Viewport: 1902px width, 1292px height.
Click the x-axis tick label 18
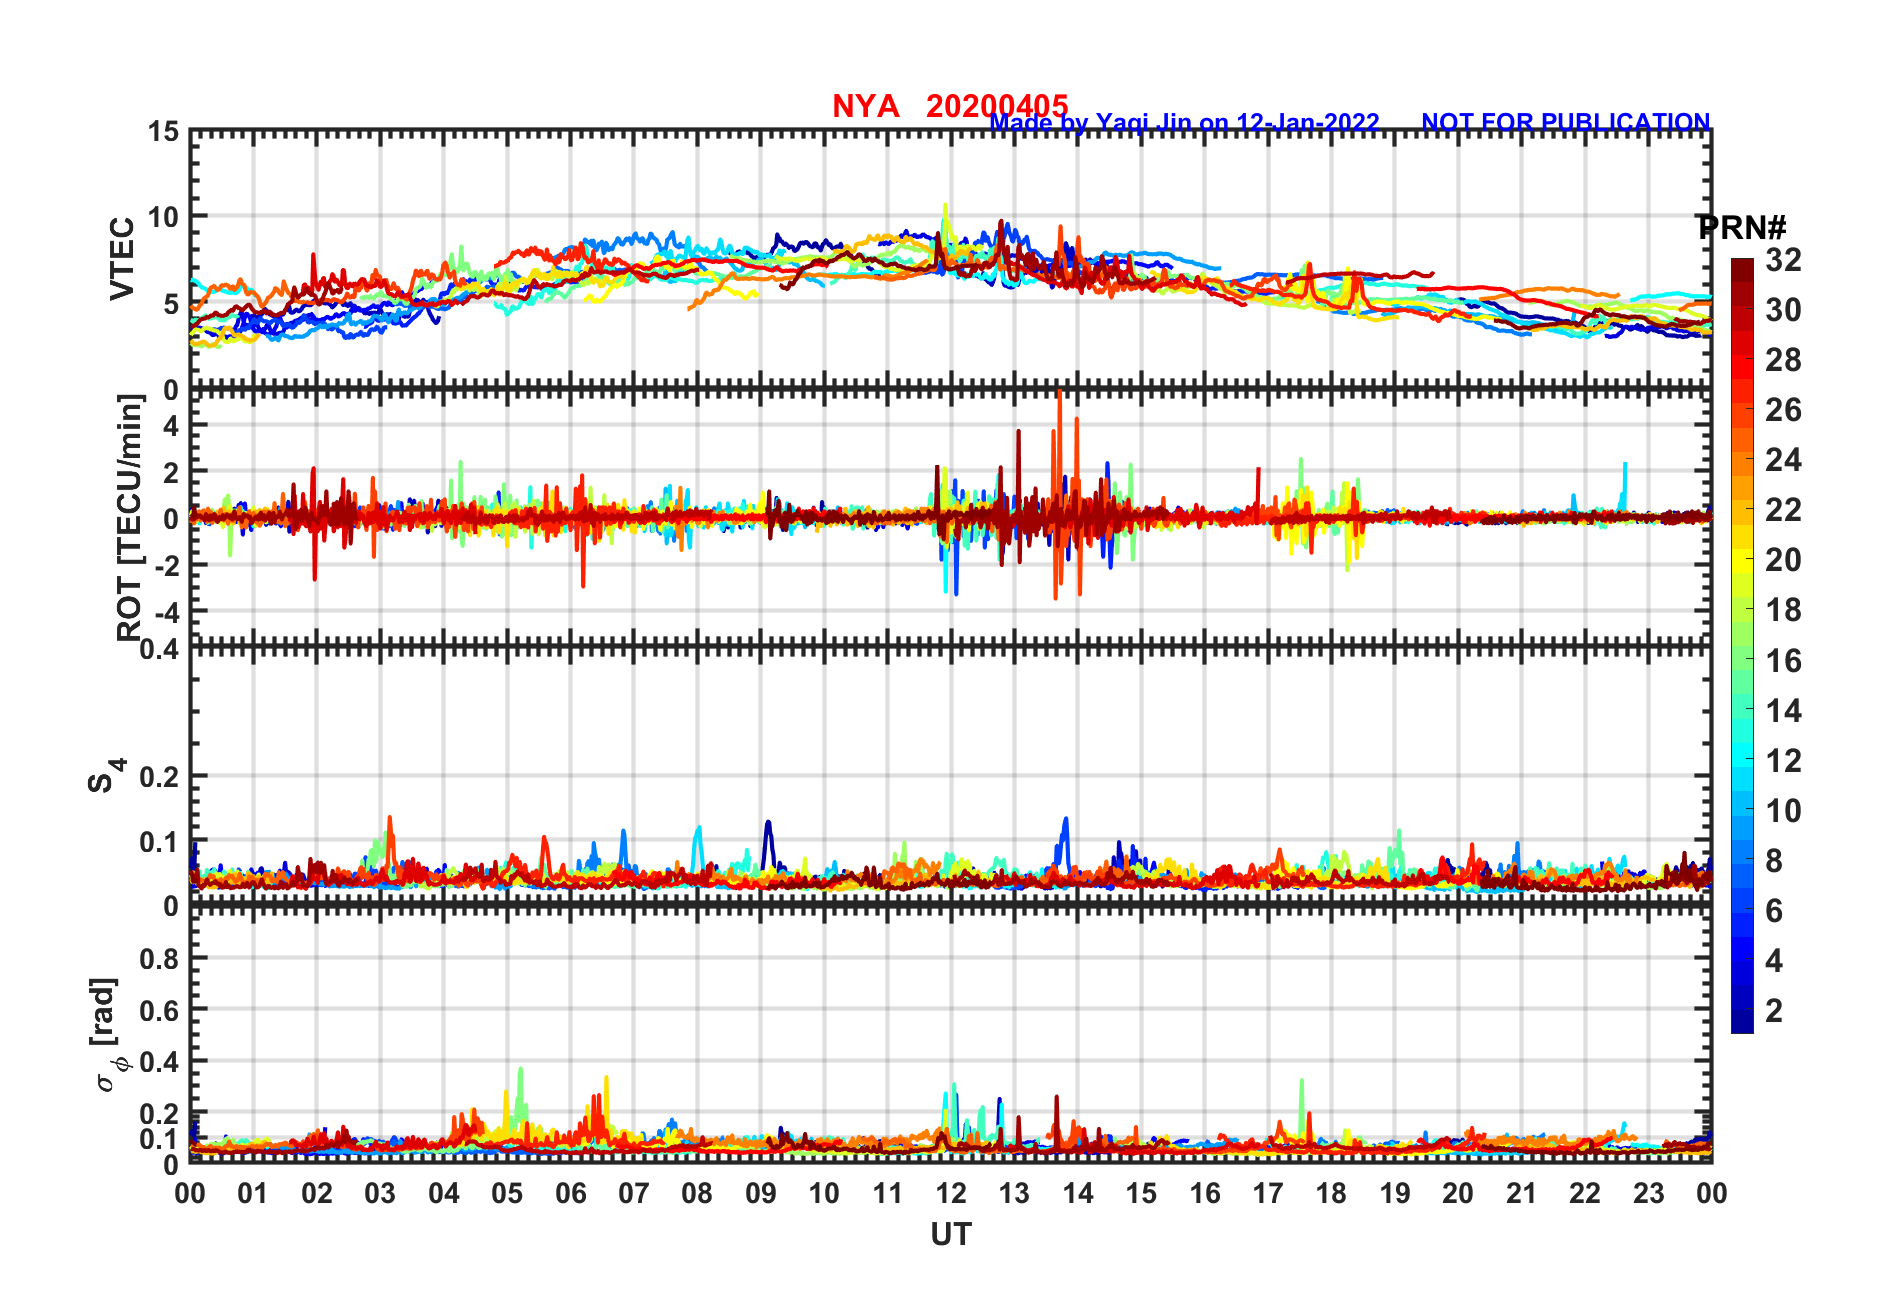1331,1193
